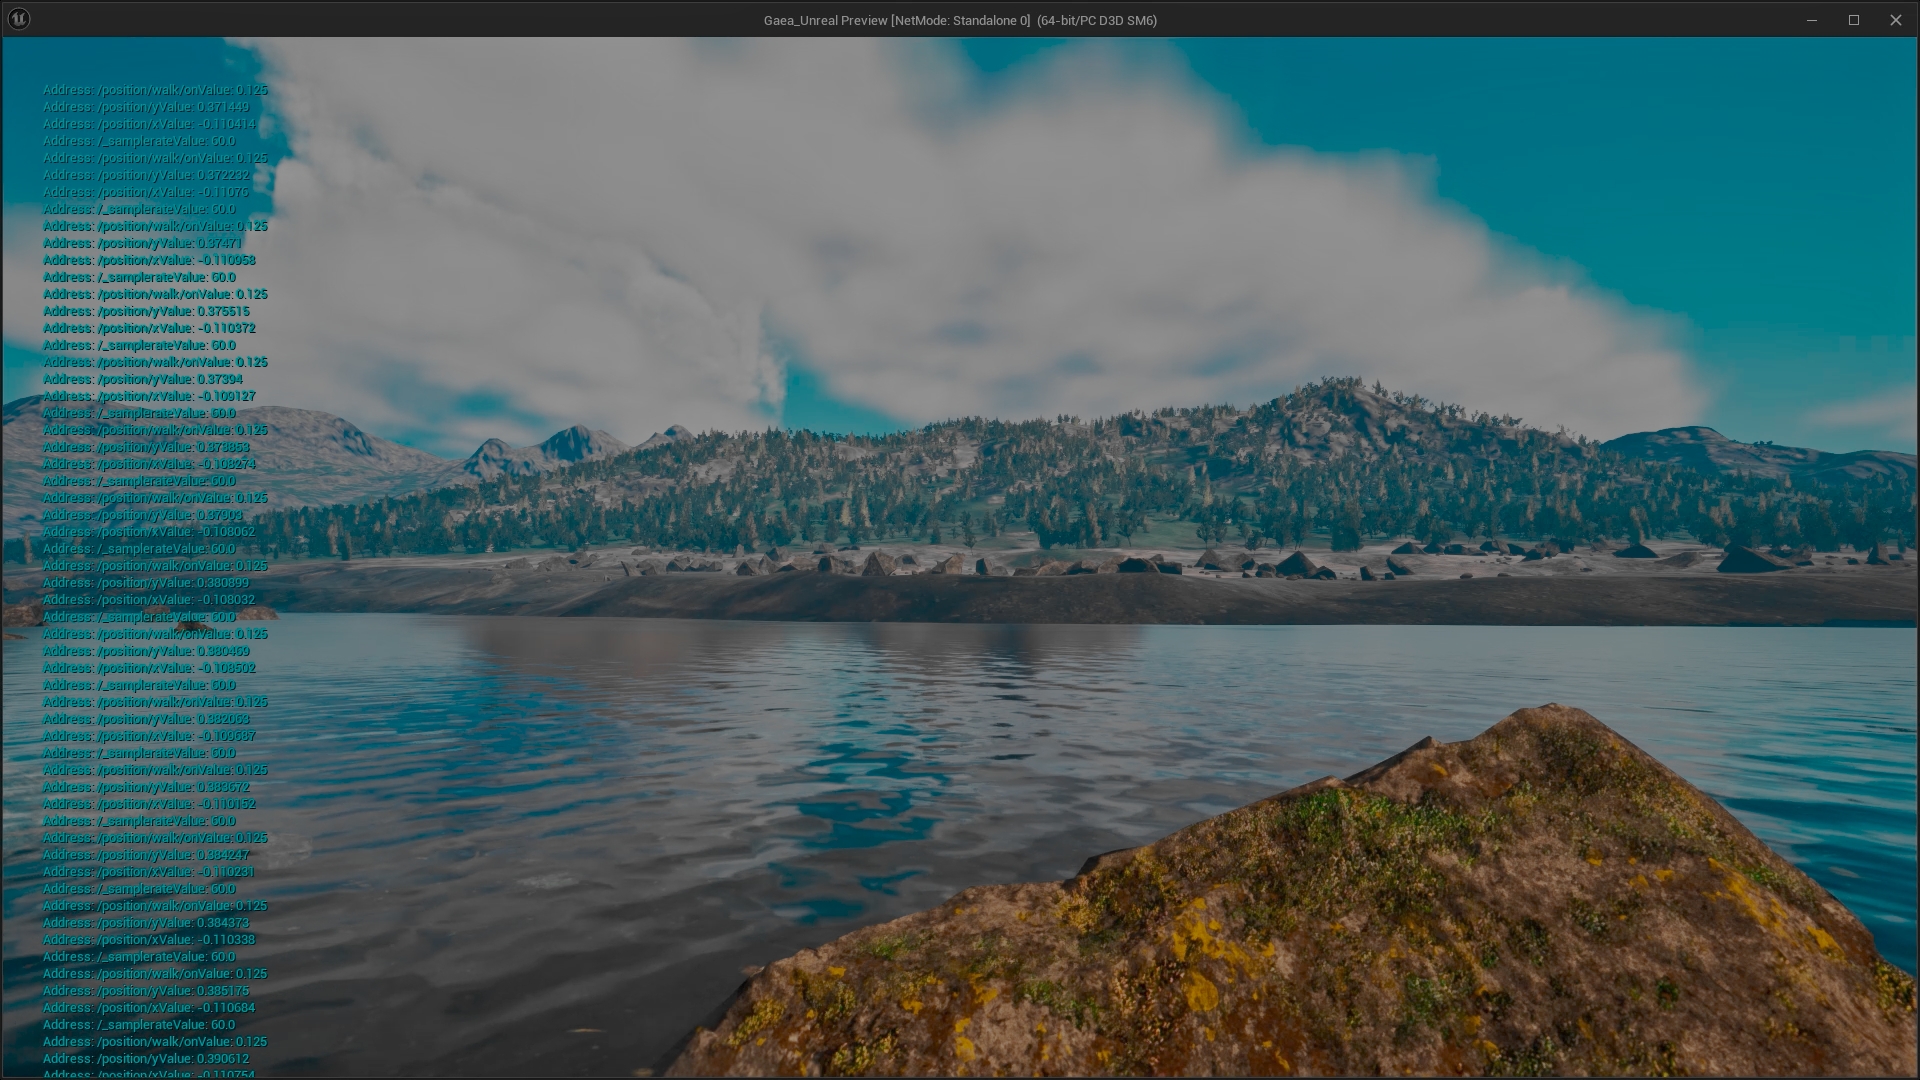
Task: Click the yValue: 0.382063 debug line
Action: tap(146, 719)
